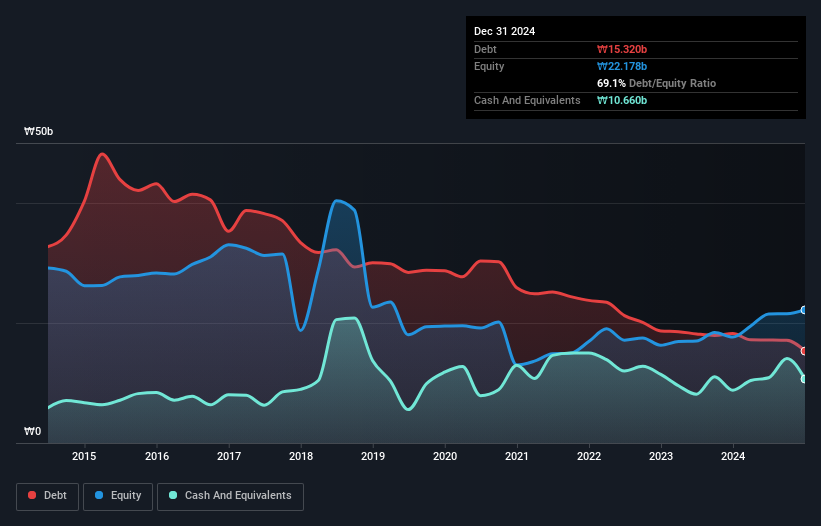This screenshot has width=821, height=526.
Task: Select the 2020 x-axis label
Action: point(445,456)
